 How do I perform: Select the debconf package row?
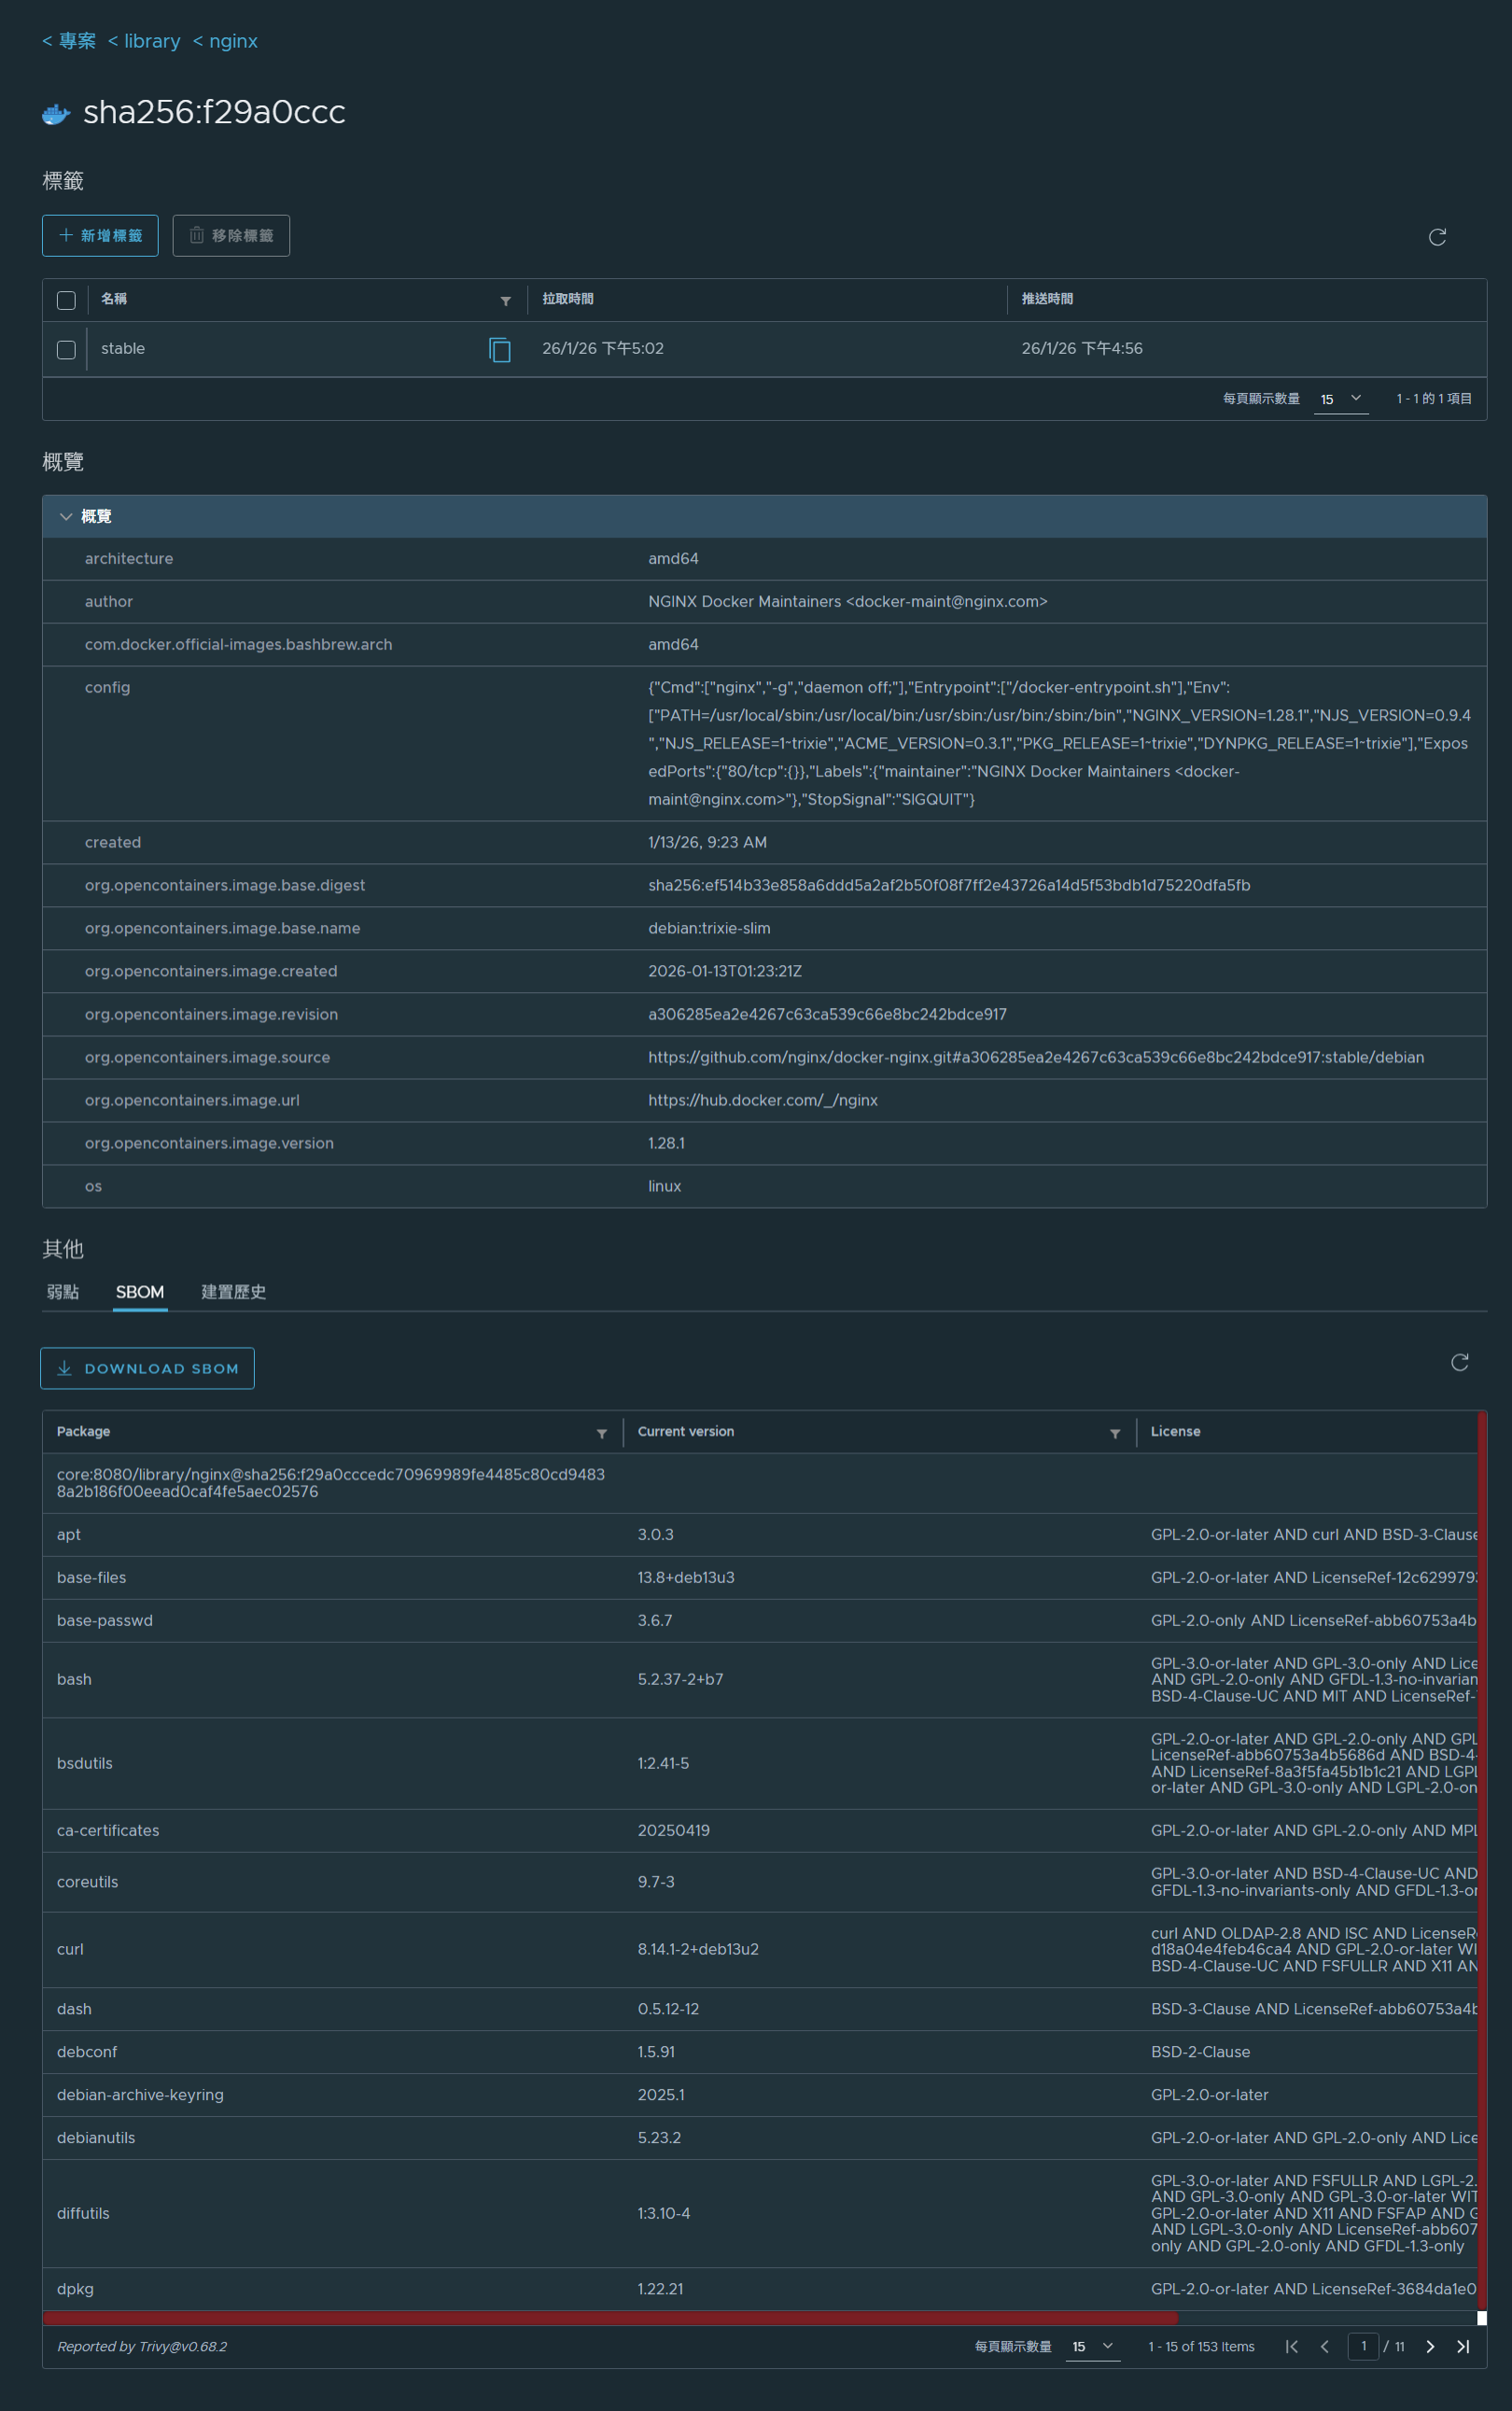pos(760,2052)
